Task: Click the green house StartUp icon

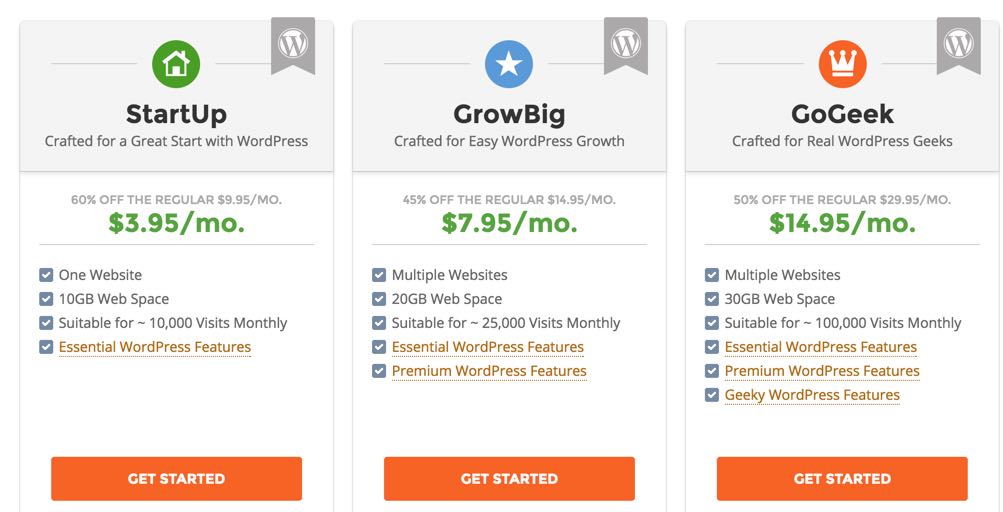Action: 176,64
